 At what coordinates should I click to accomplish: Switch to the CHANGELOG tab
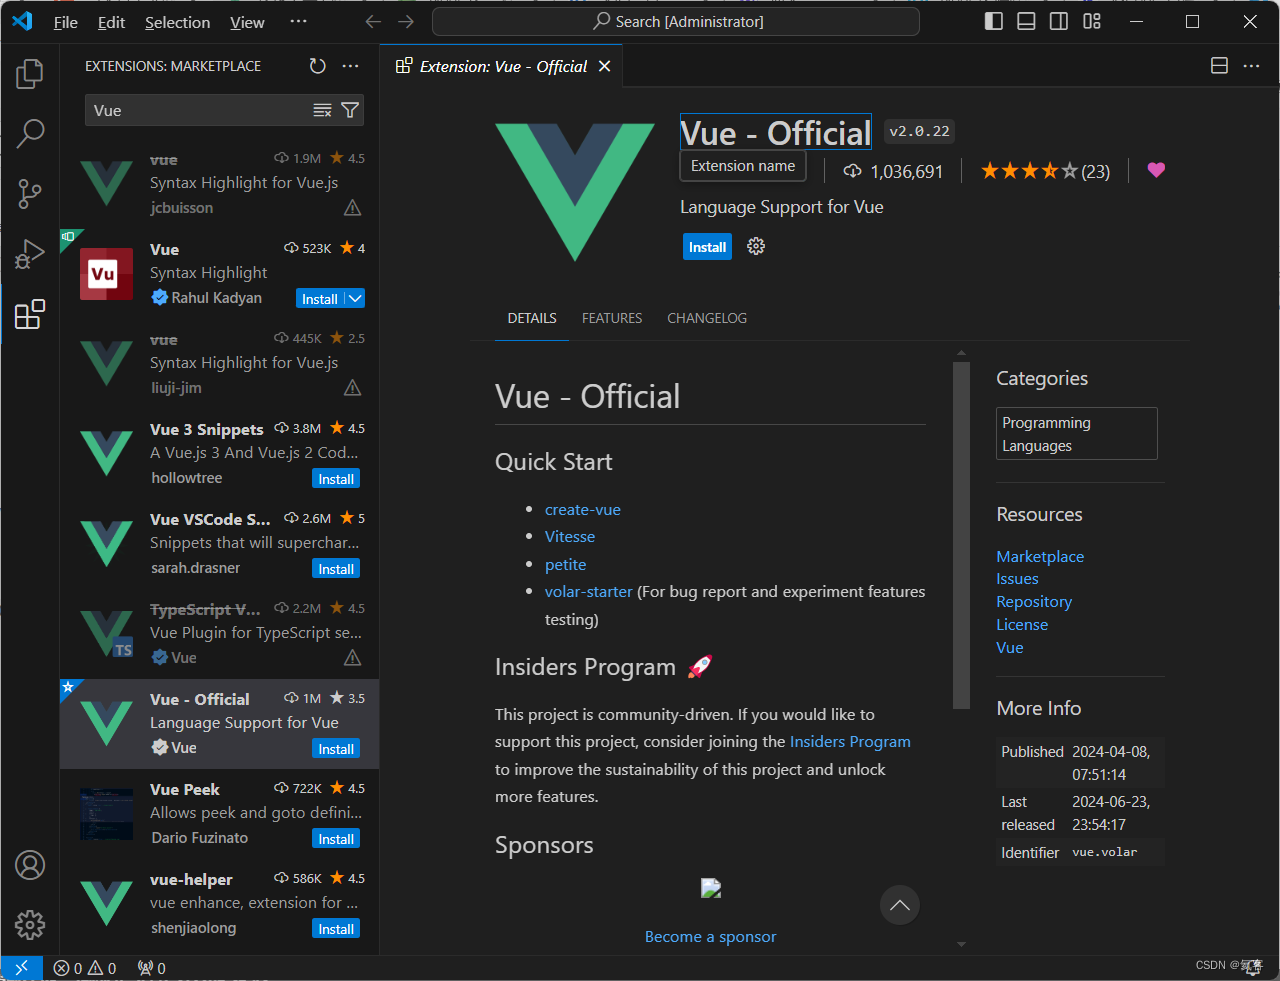(x=707, y=318)
